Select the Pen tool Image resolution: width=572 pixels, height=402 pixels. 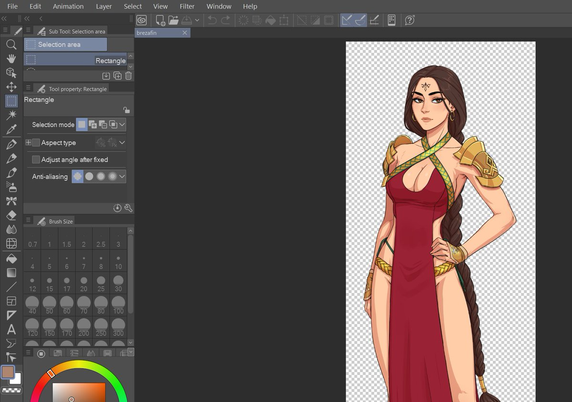coord(11,144)
